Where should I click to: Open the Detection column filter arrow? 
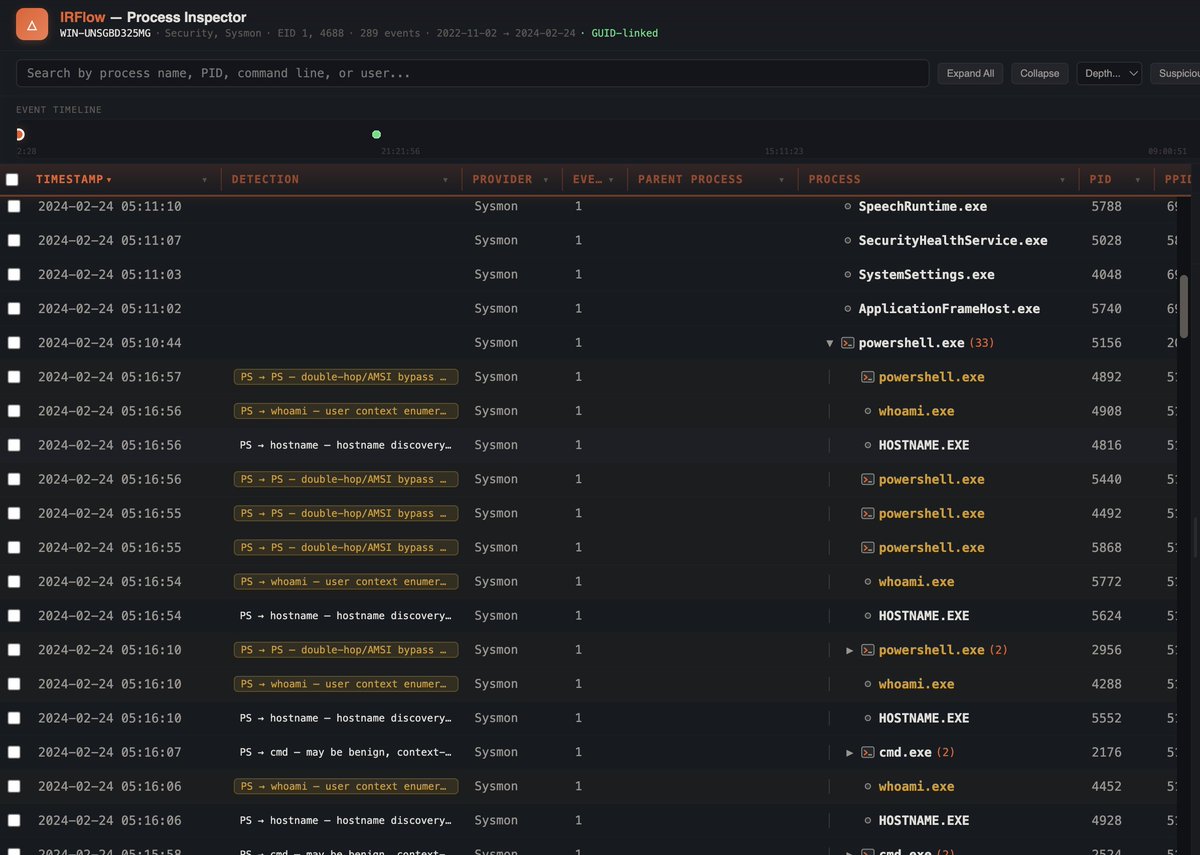[446, 180]
